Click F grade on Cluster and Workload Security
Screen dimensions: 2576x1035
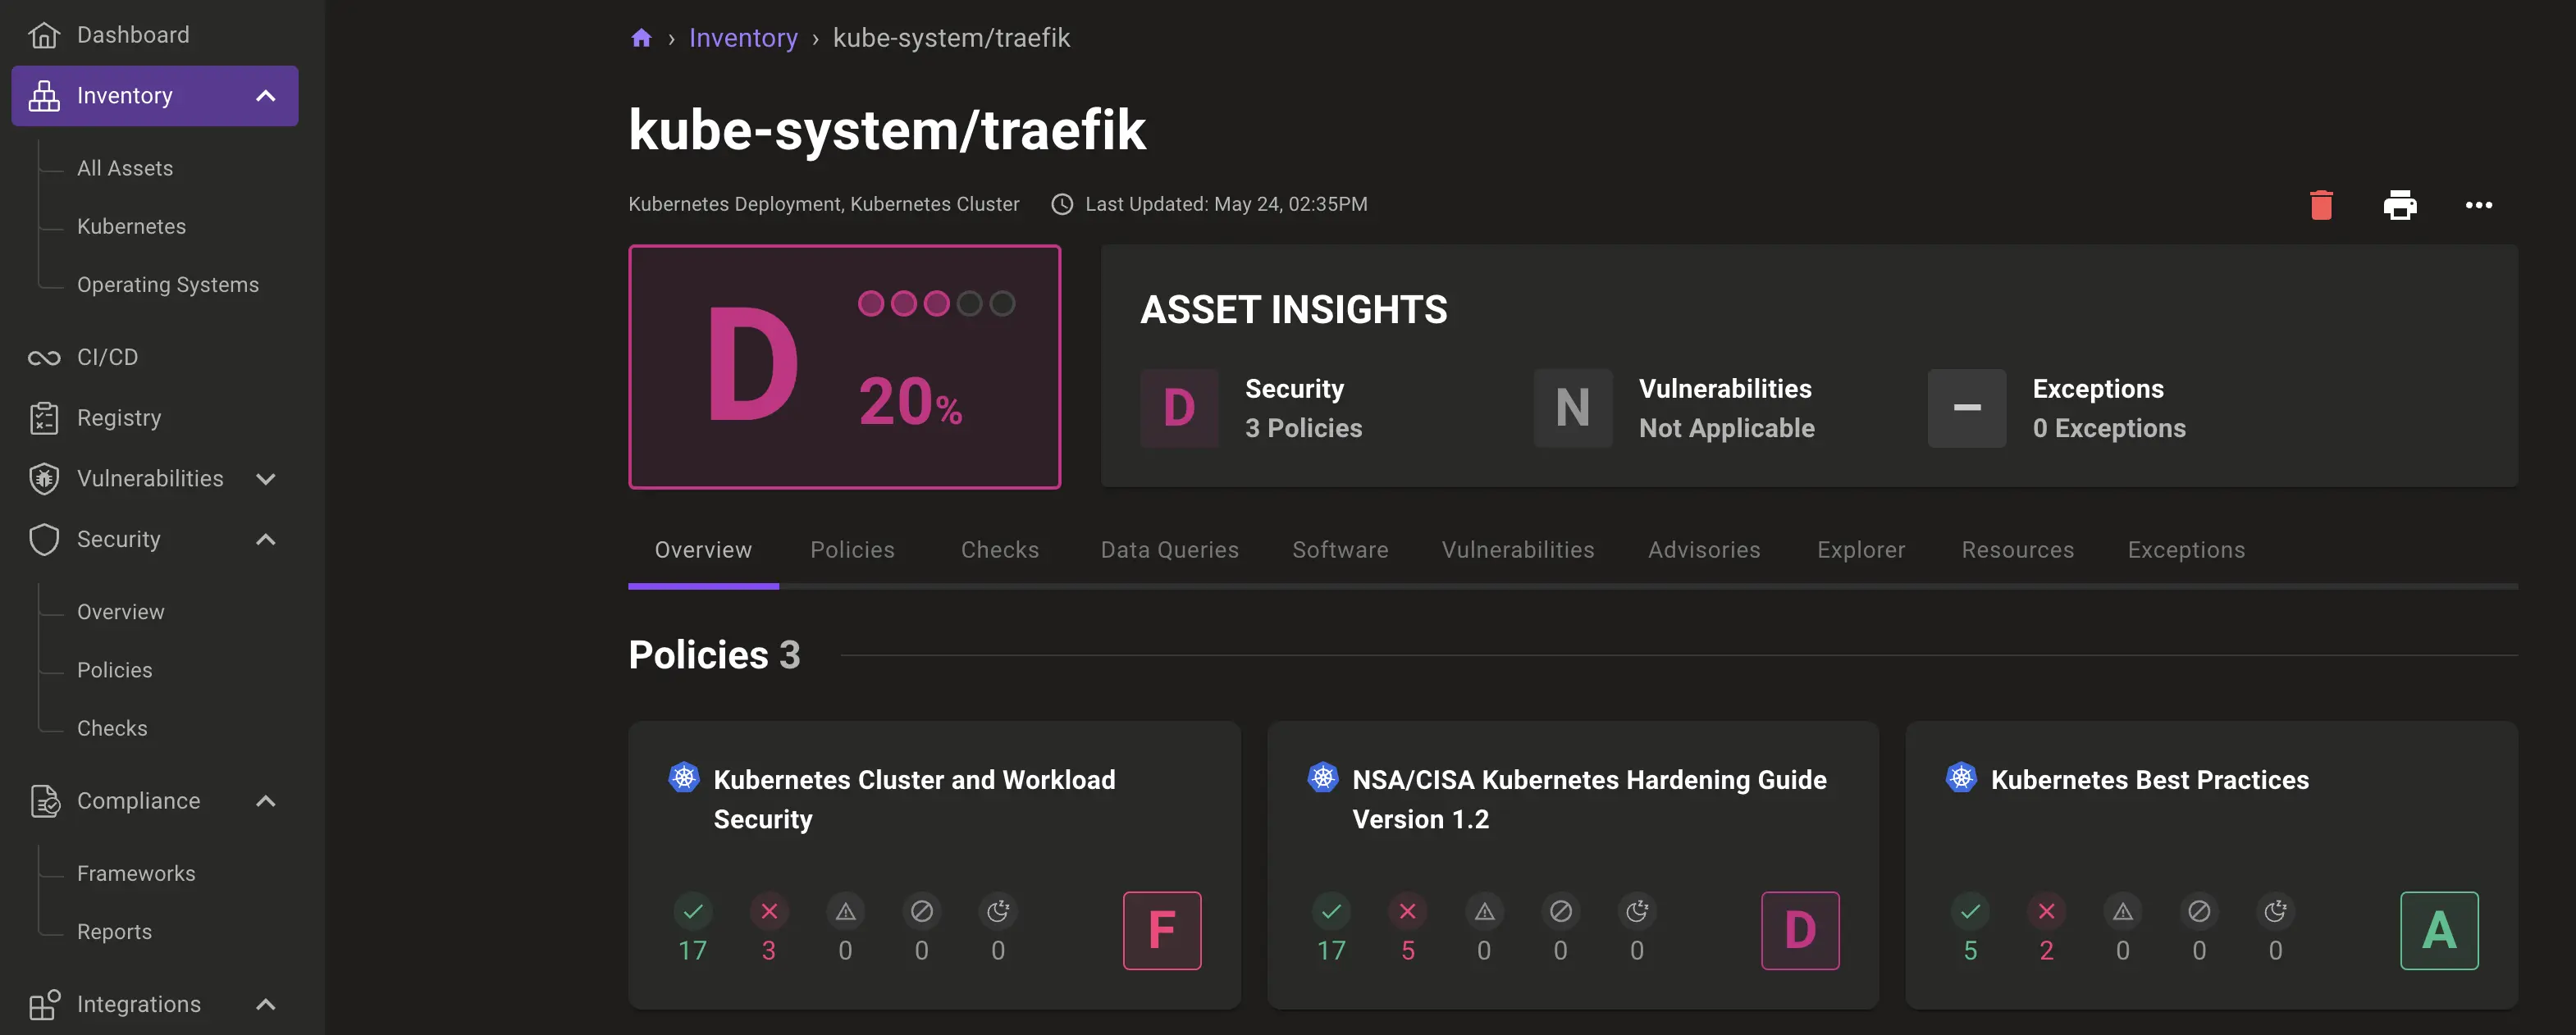[1161, 930]
